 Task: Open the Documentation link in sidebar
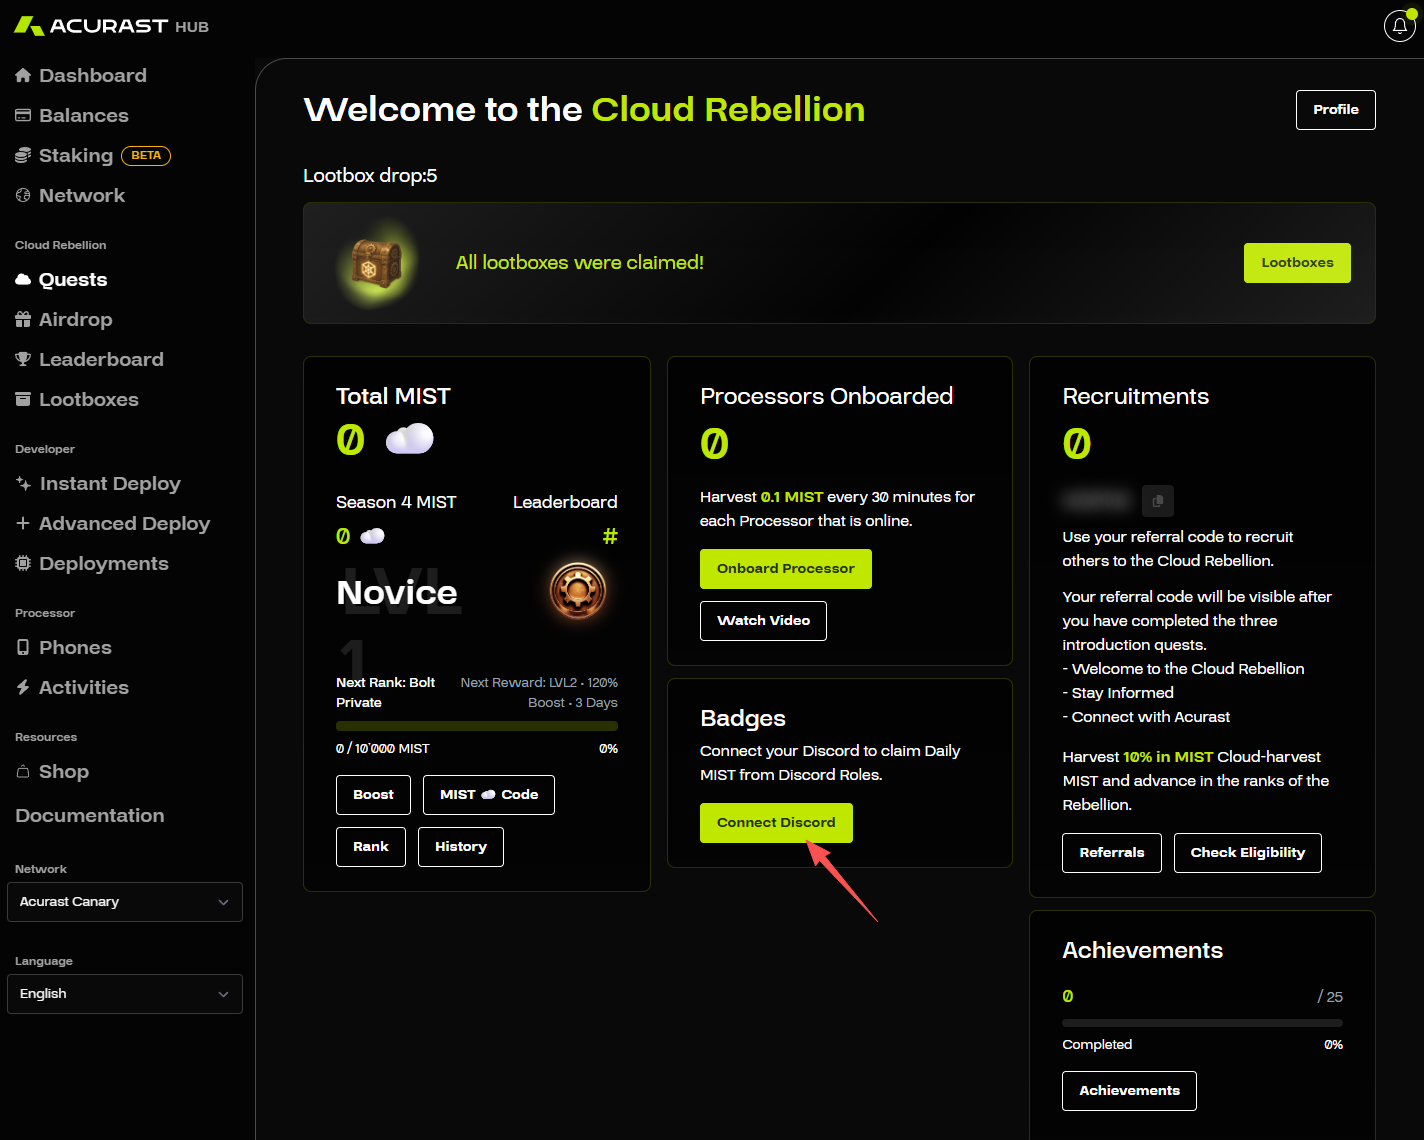click(90, 816)
